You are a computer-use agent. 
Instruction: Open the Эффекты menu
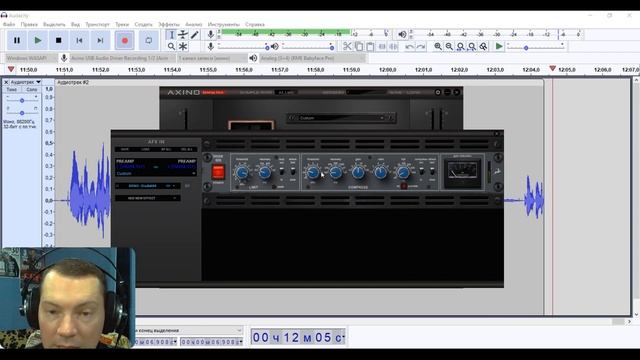tap(169, 24)
